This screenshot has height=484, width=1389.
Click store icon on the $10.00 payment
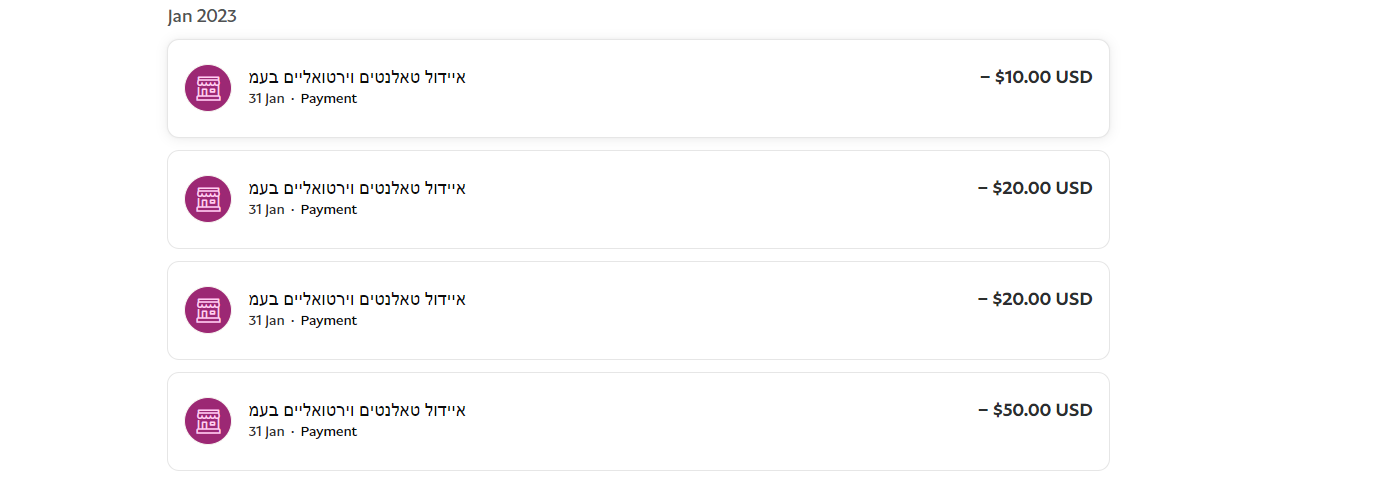[x=208, y=88]
